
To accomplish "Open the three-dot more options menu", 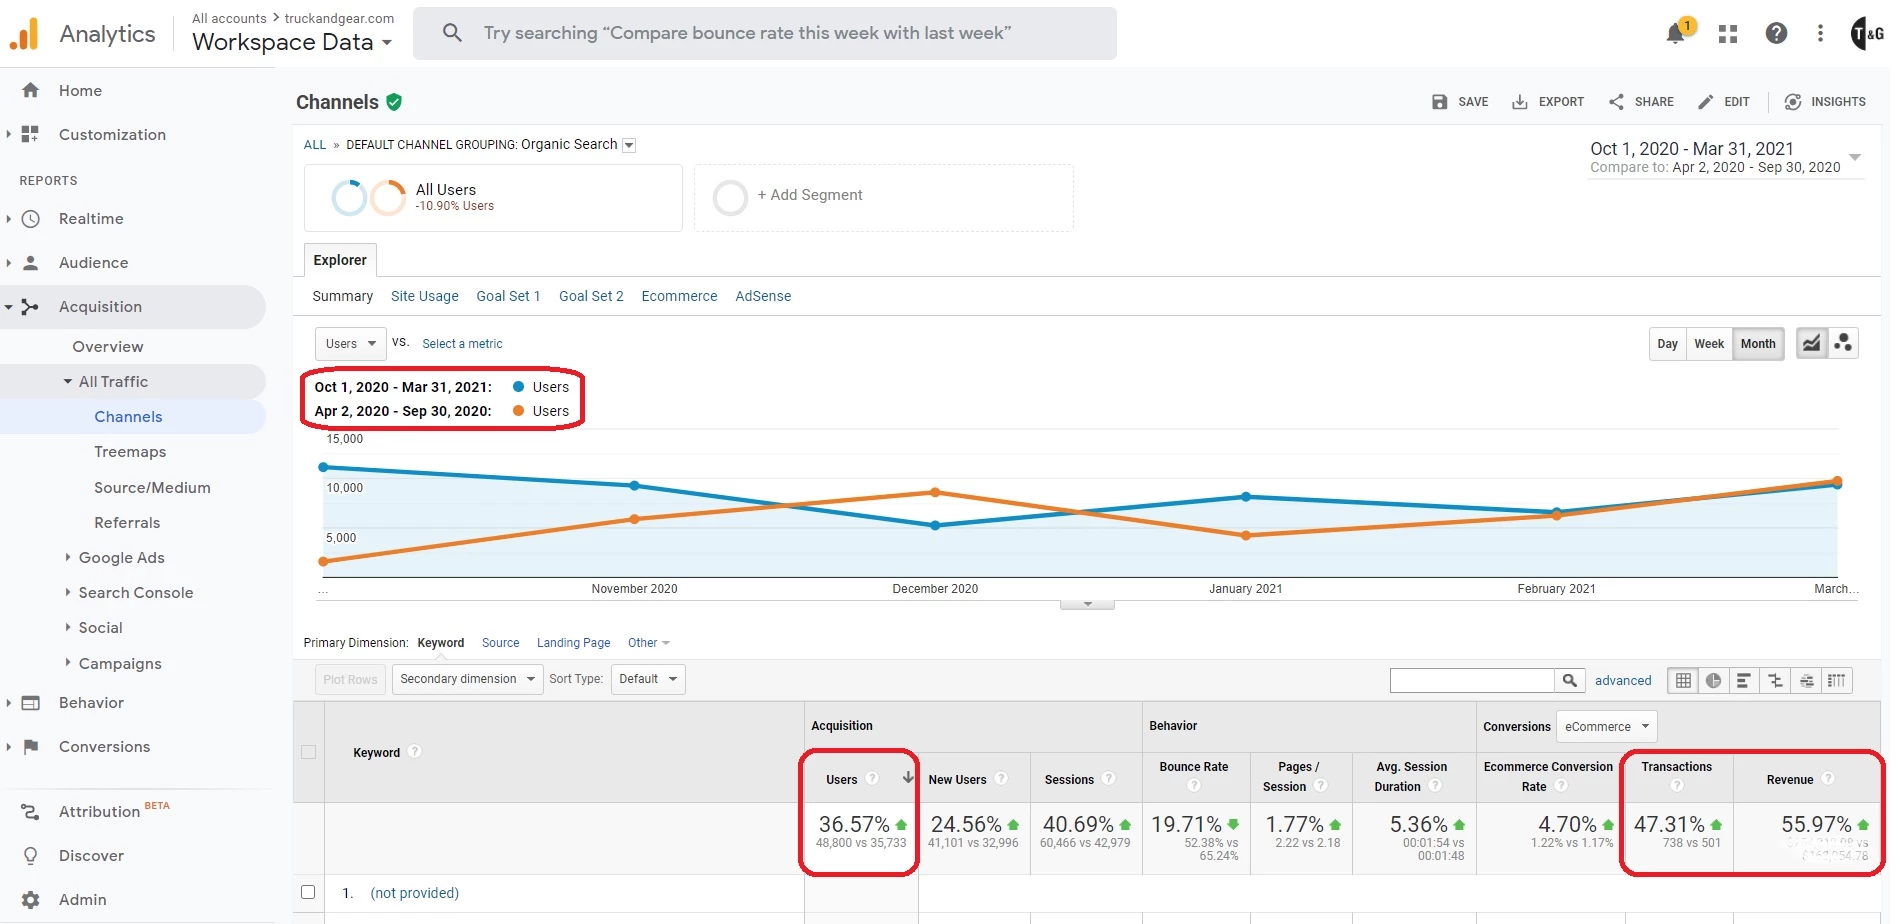I will click(1820, 34).
